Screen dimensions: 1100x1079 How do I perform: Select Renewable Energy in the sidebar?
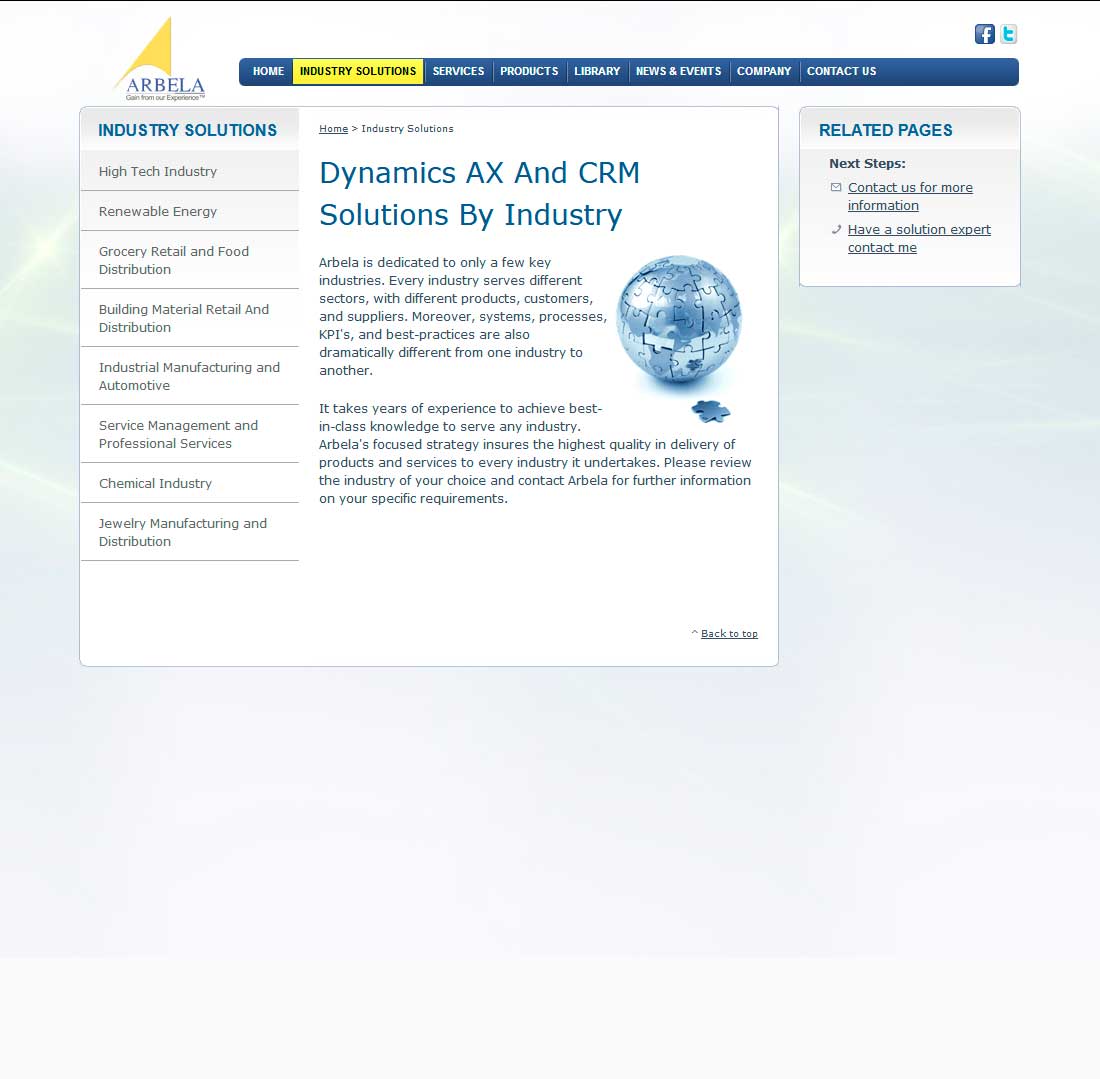(189, 211)
